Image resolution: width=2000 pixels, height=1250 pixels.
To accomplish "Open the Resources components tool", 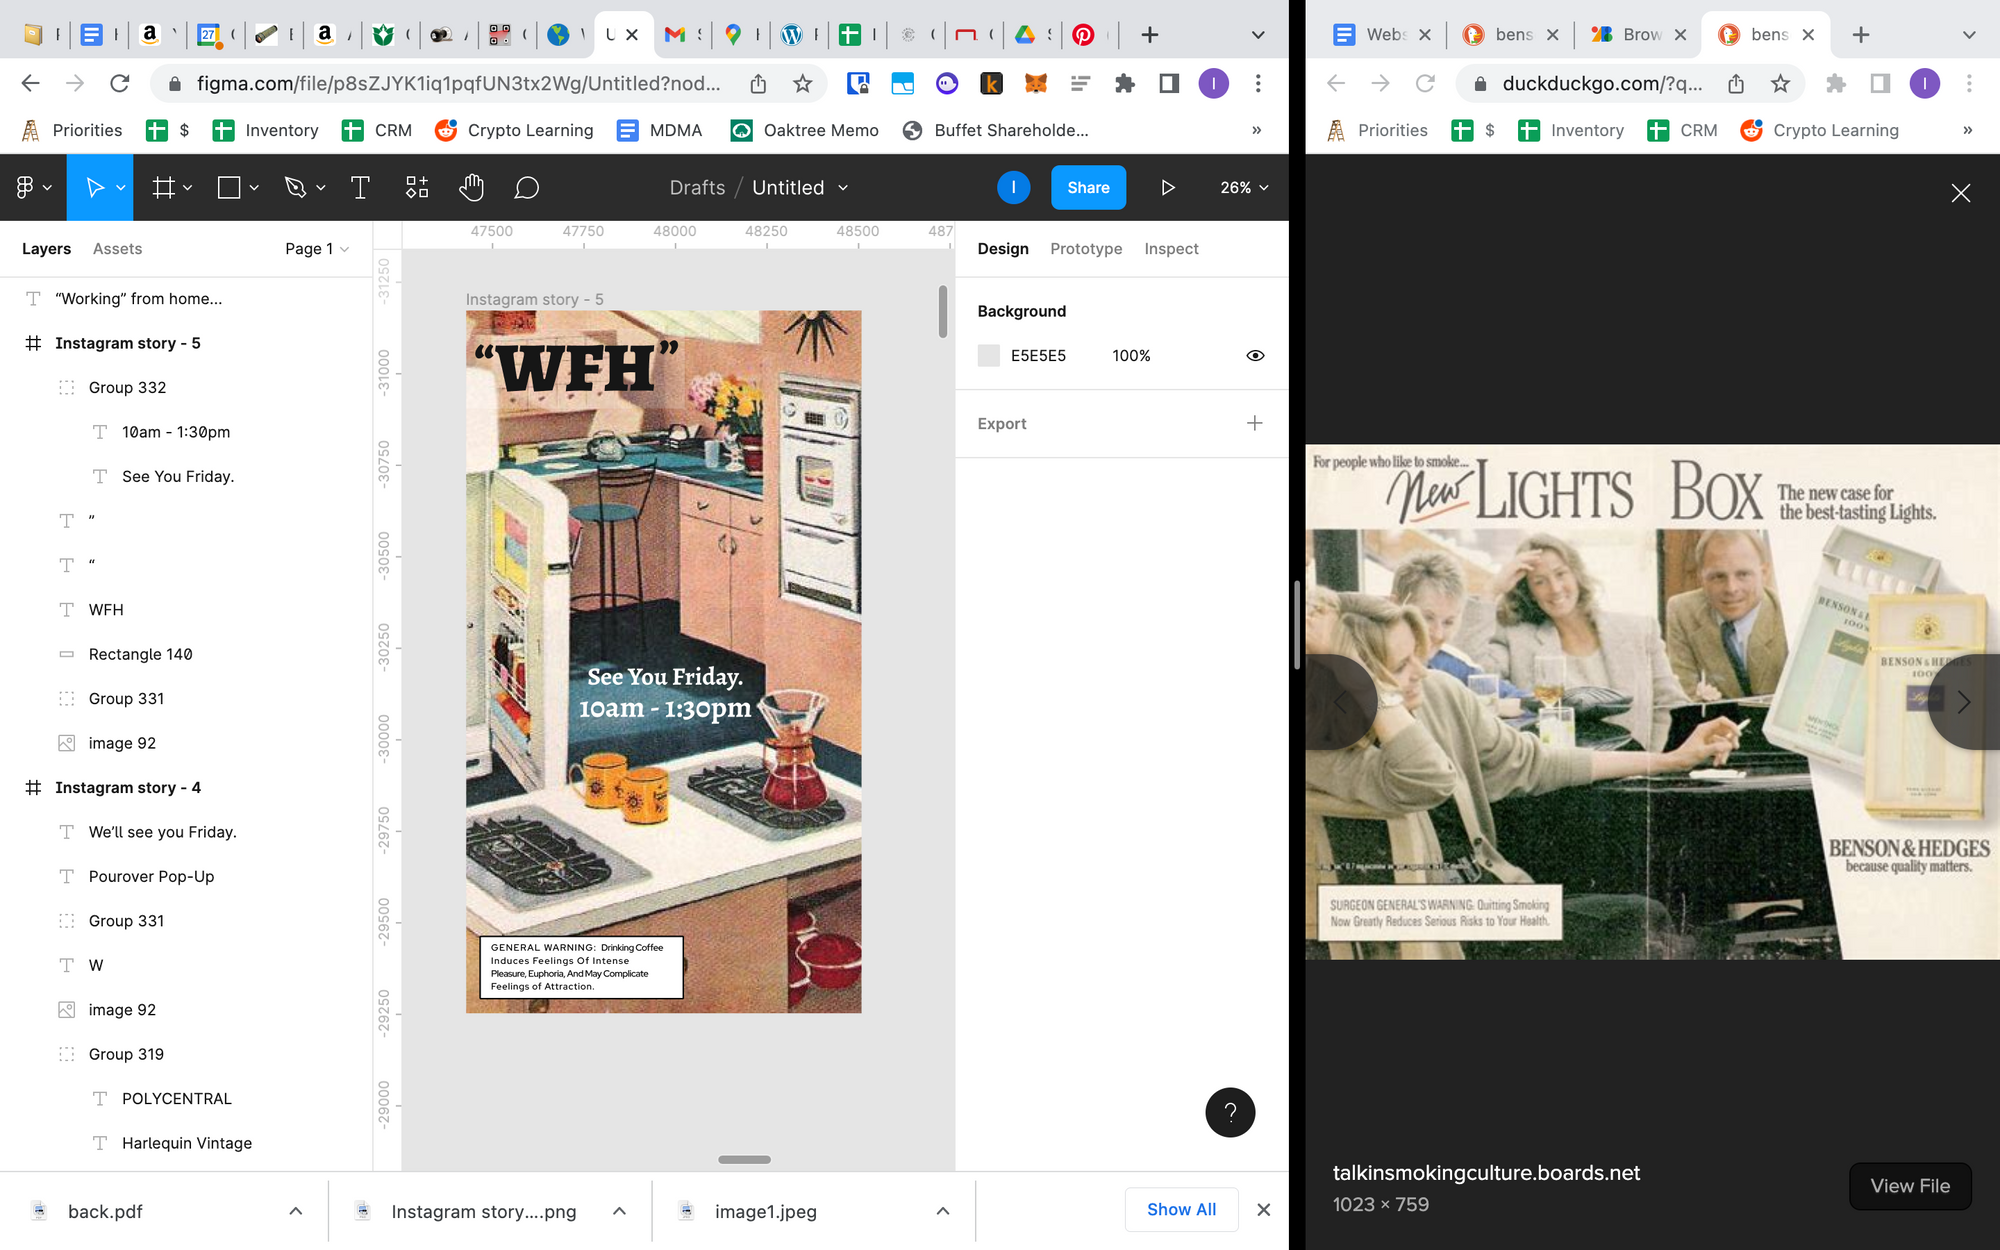I will [417, 188].
